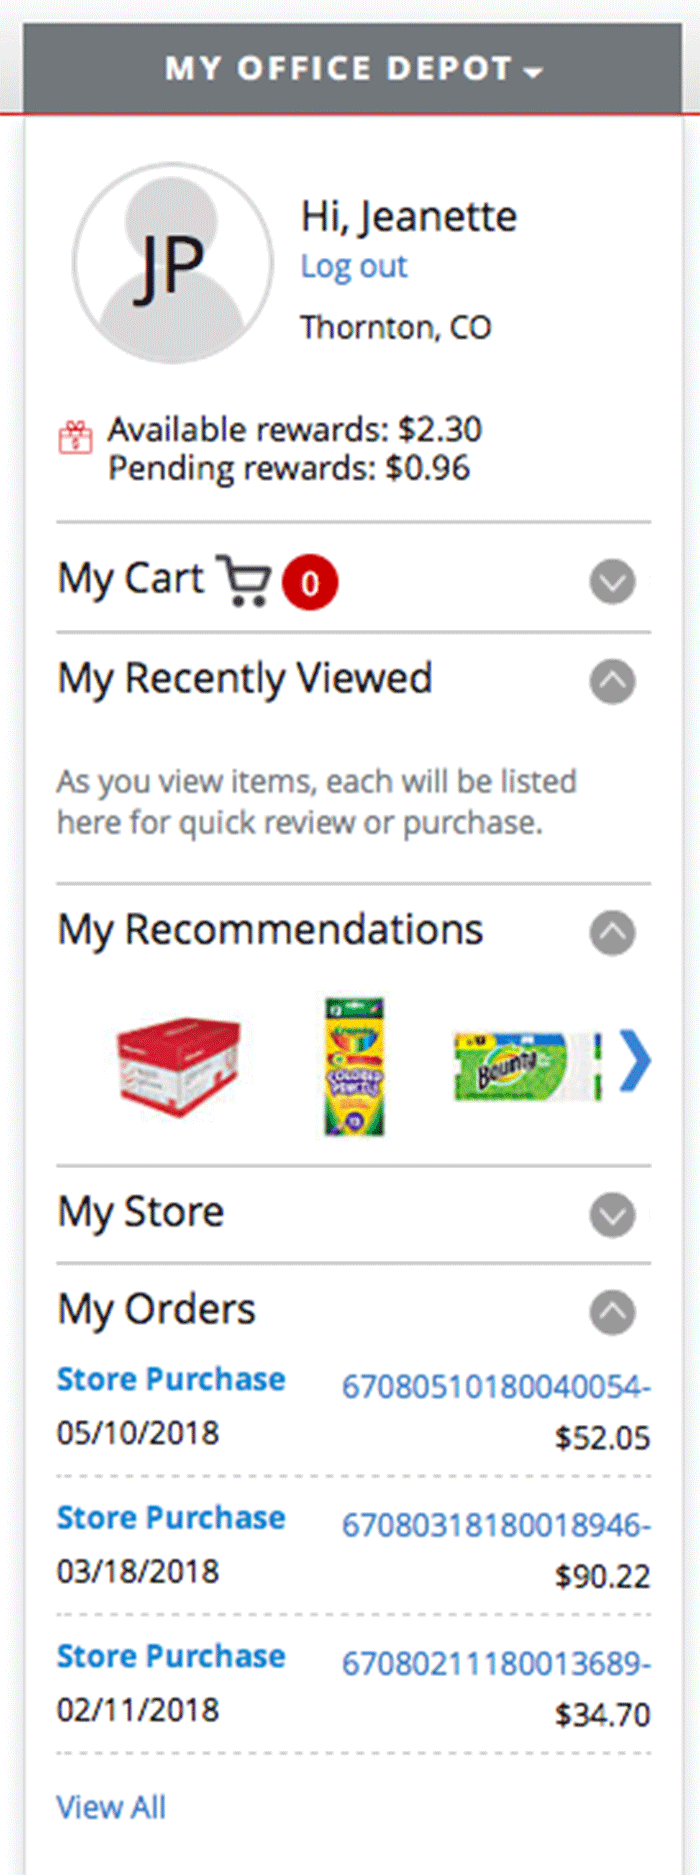Open order number 67080318180018946

point(496,1526)
